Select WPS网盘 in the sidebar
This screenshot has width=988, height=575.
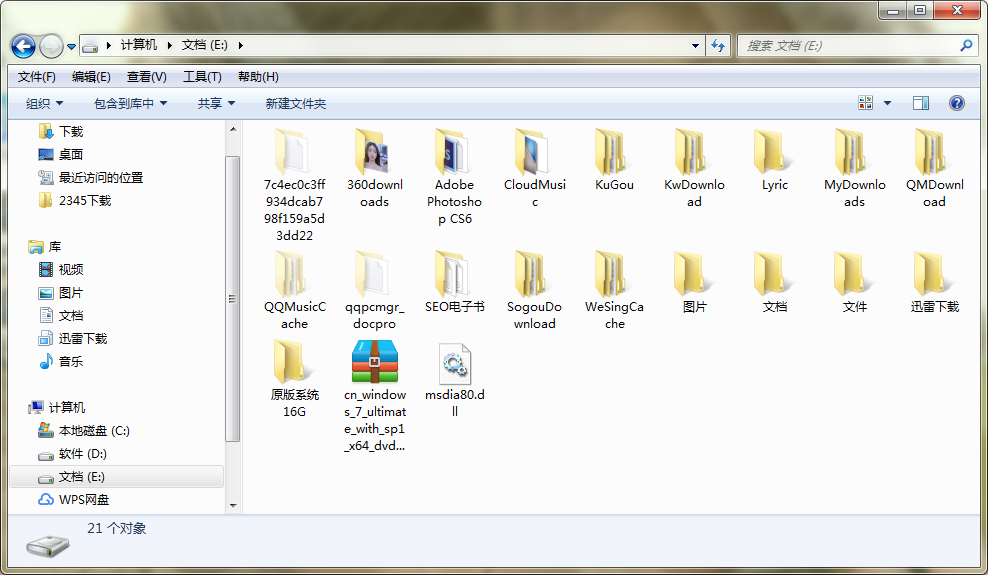click(x=83, y=500)
